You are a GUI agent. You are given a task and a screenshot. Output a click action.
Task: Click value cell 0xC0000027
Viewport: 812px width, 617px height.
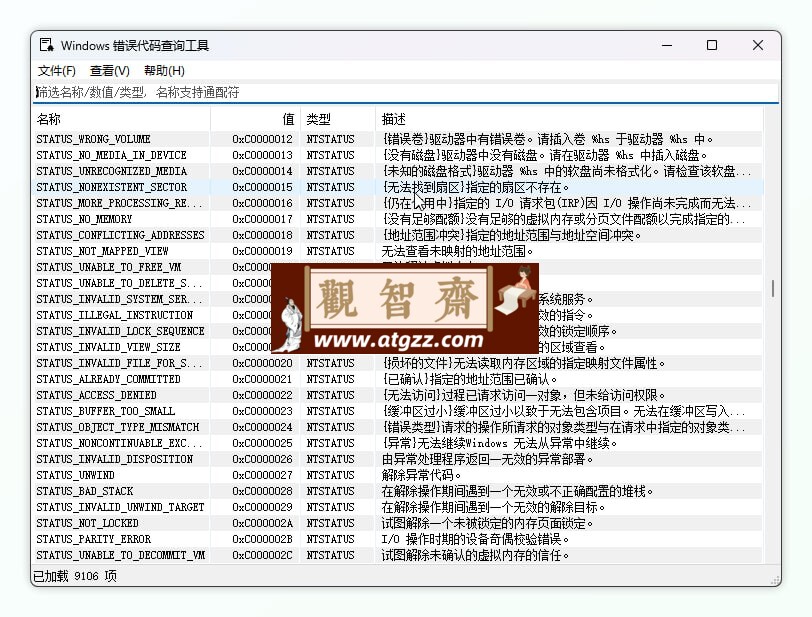coord(262,476)
